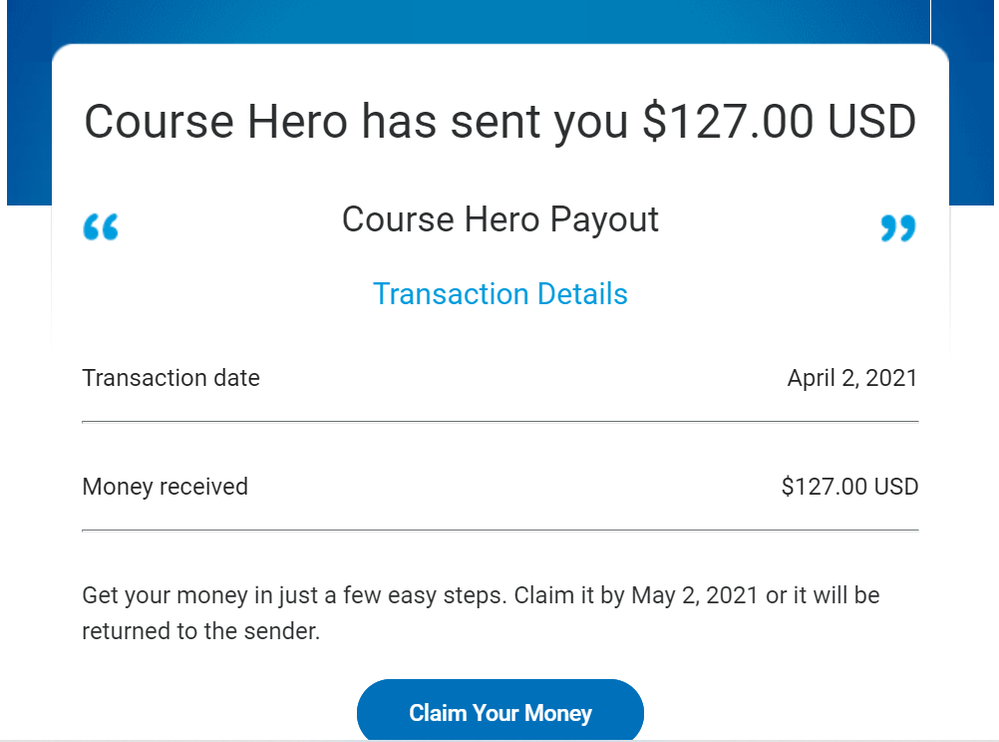Click the opening quotation mark icon
This screenshot has height=742, width=999.
pyautogui.click(x=101, y=227)
